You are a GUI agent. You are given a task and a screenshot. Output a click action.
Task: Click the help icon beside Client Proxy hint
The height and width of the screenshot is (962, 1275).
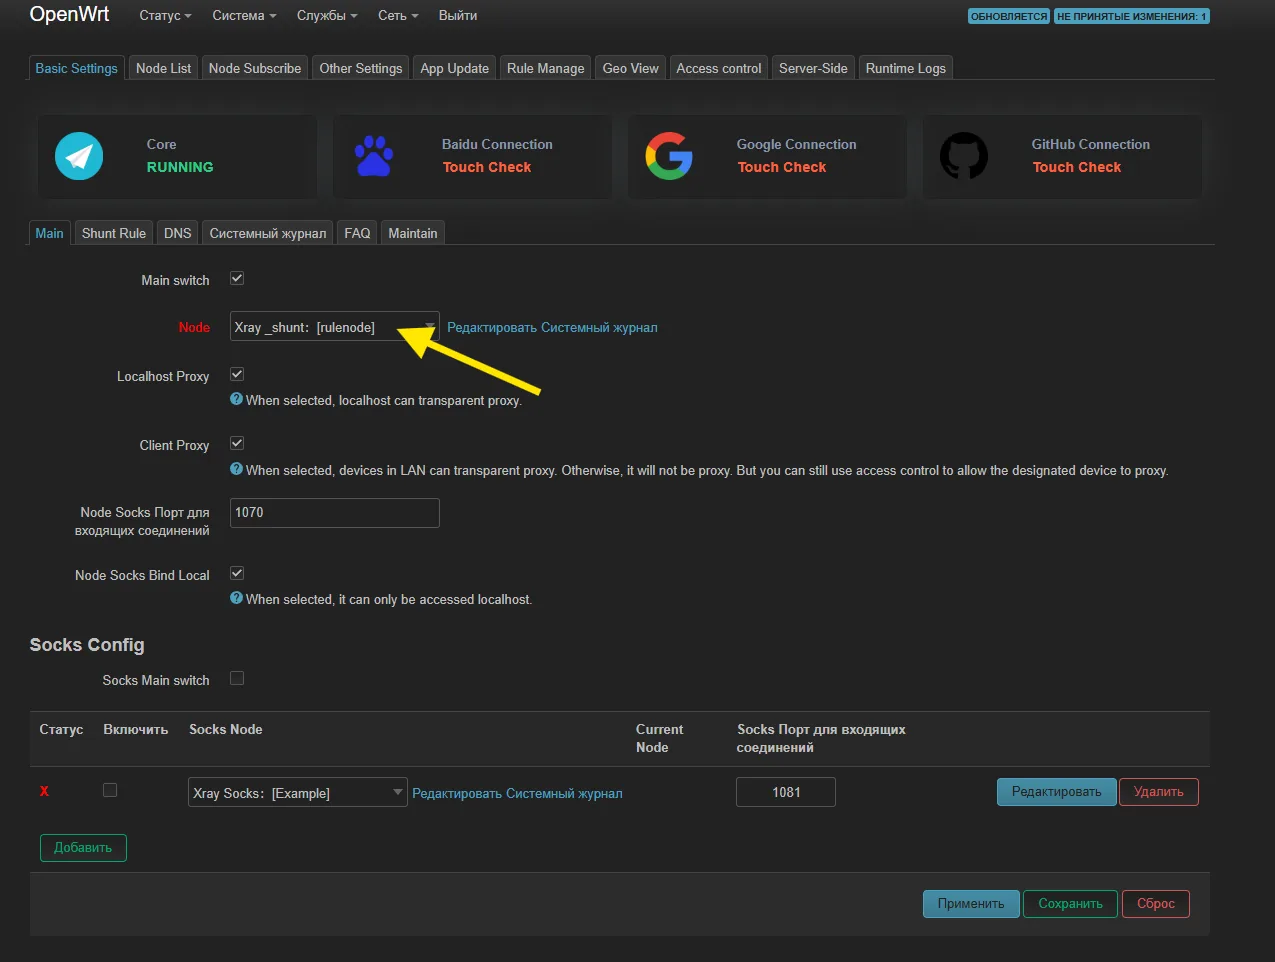(237, 469)
